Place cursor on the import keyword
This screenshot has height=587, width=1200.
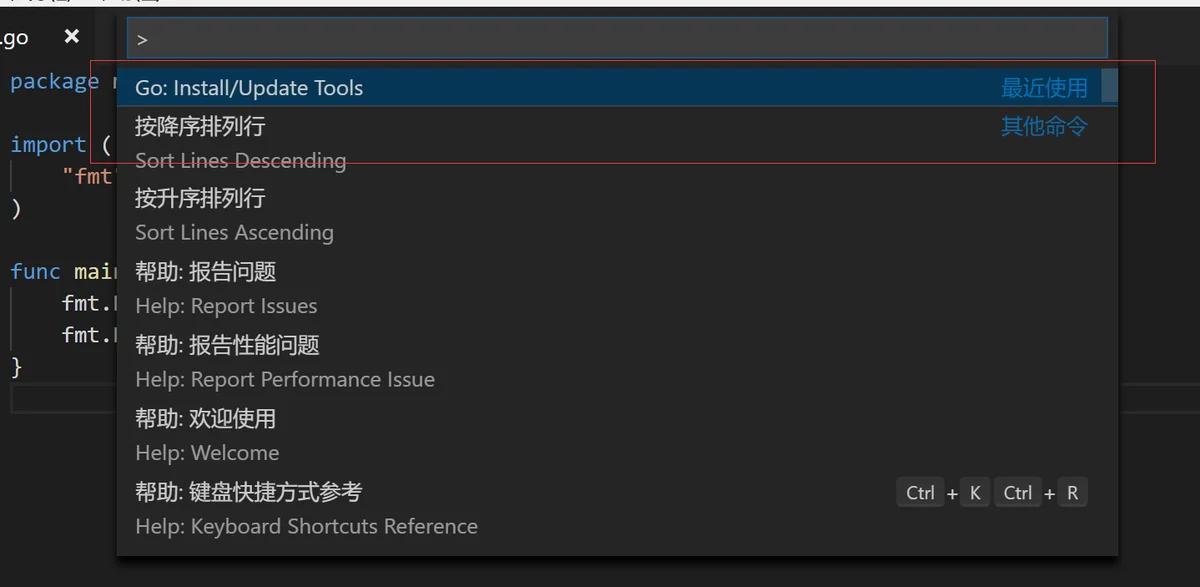point(48,144)
